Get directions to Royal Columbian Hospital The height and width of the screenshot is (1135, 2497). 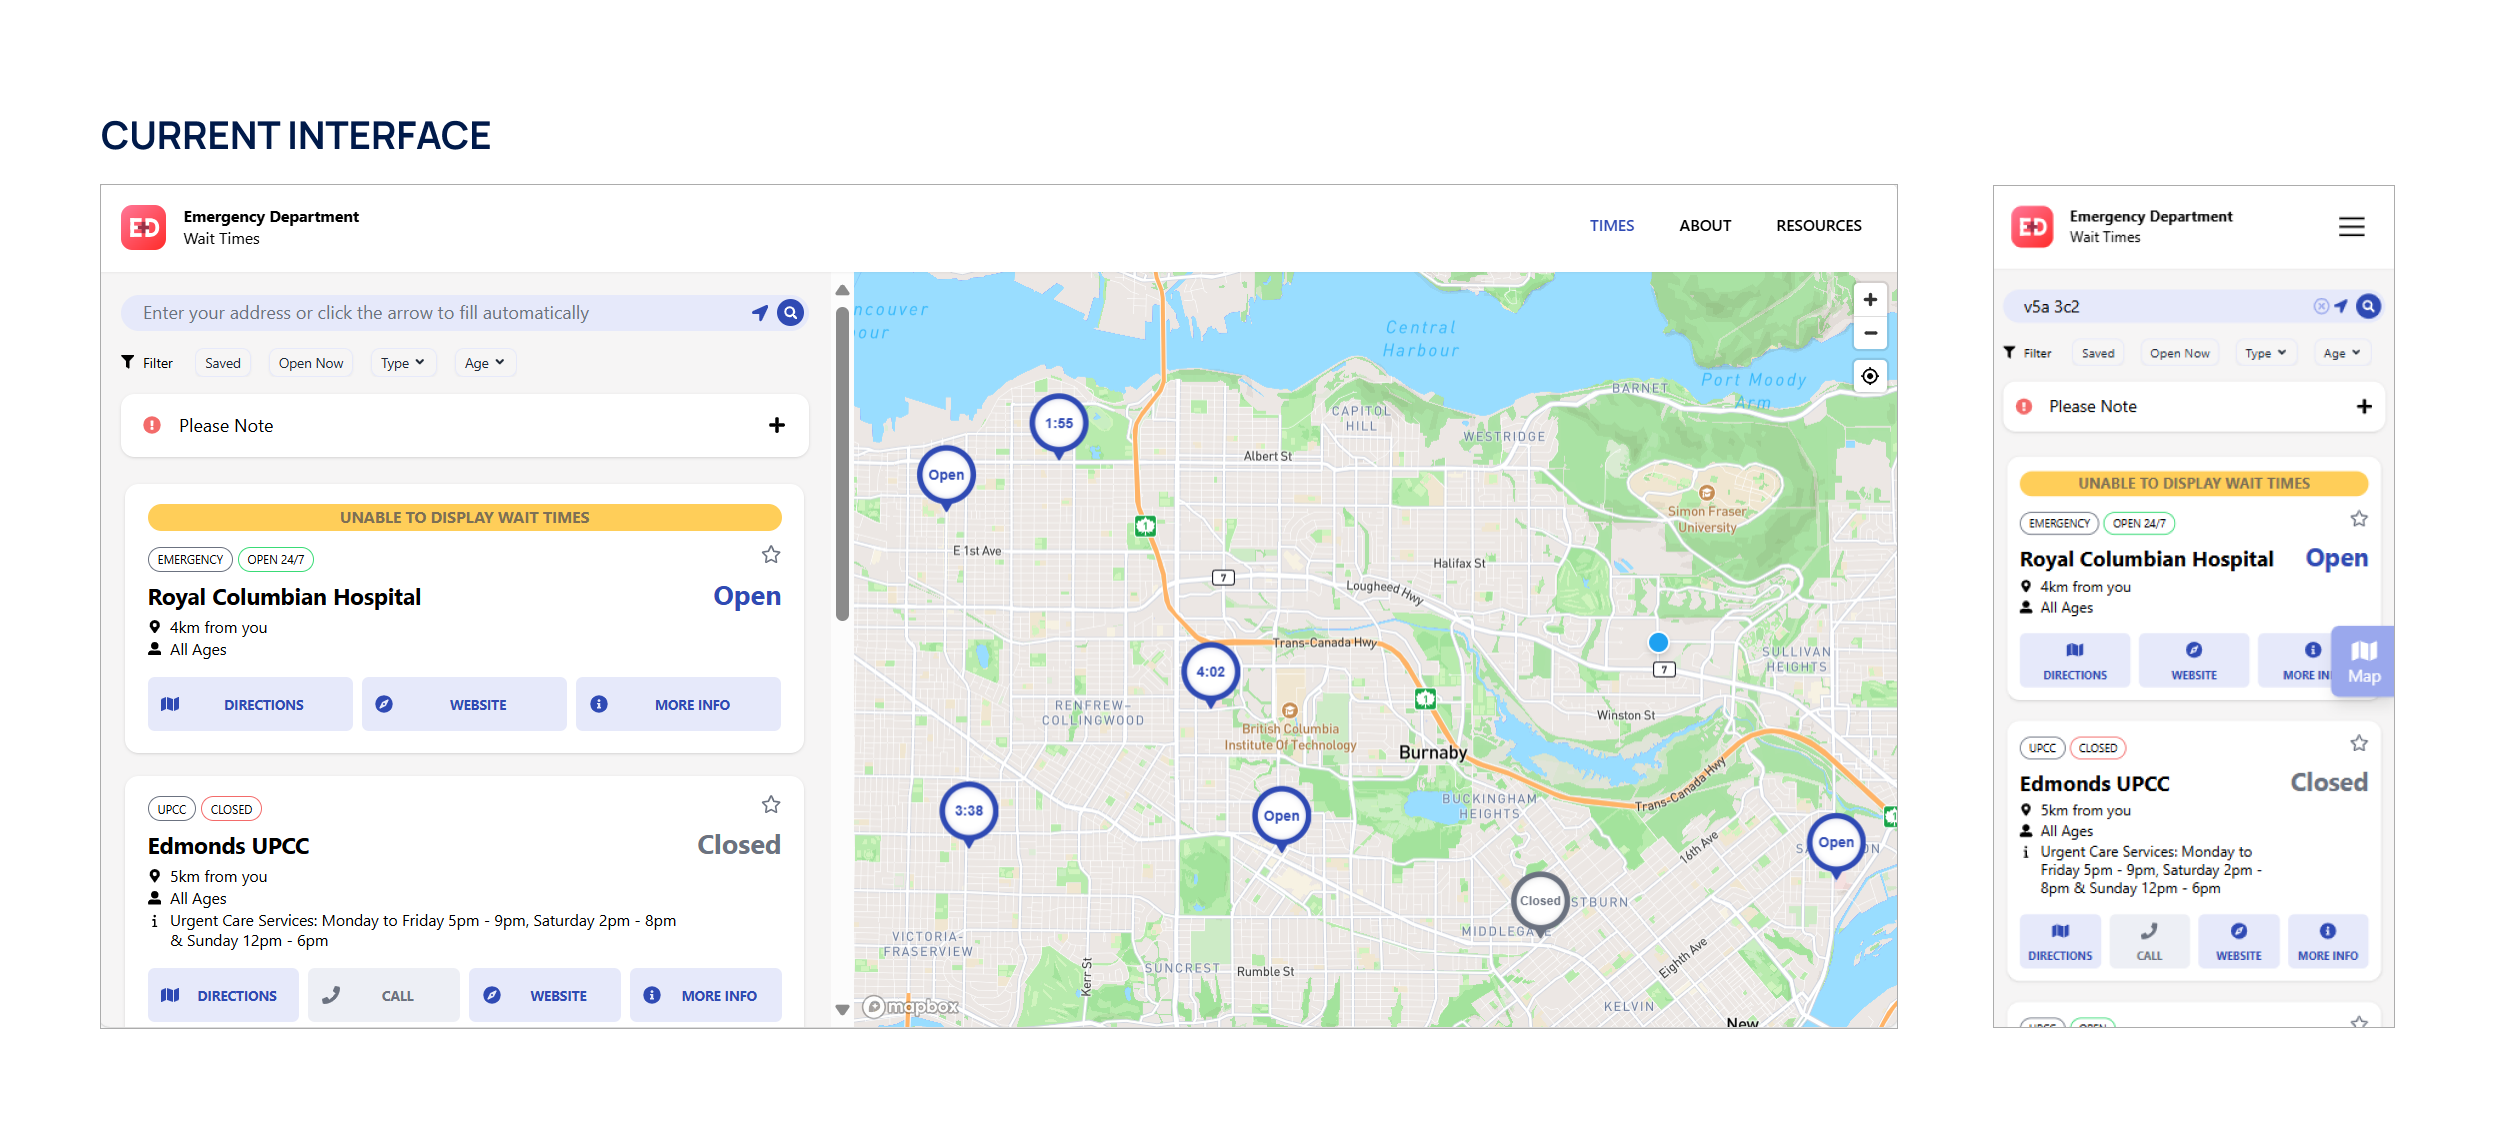[x=249, y=704]
